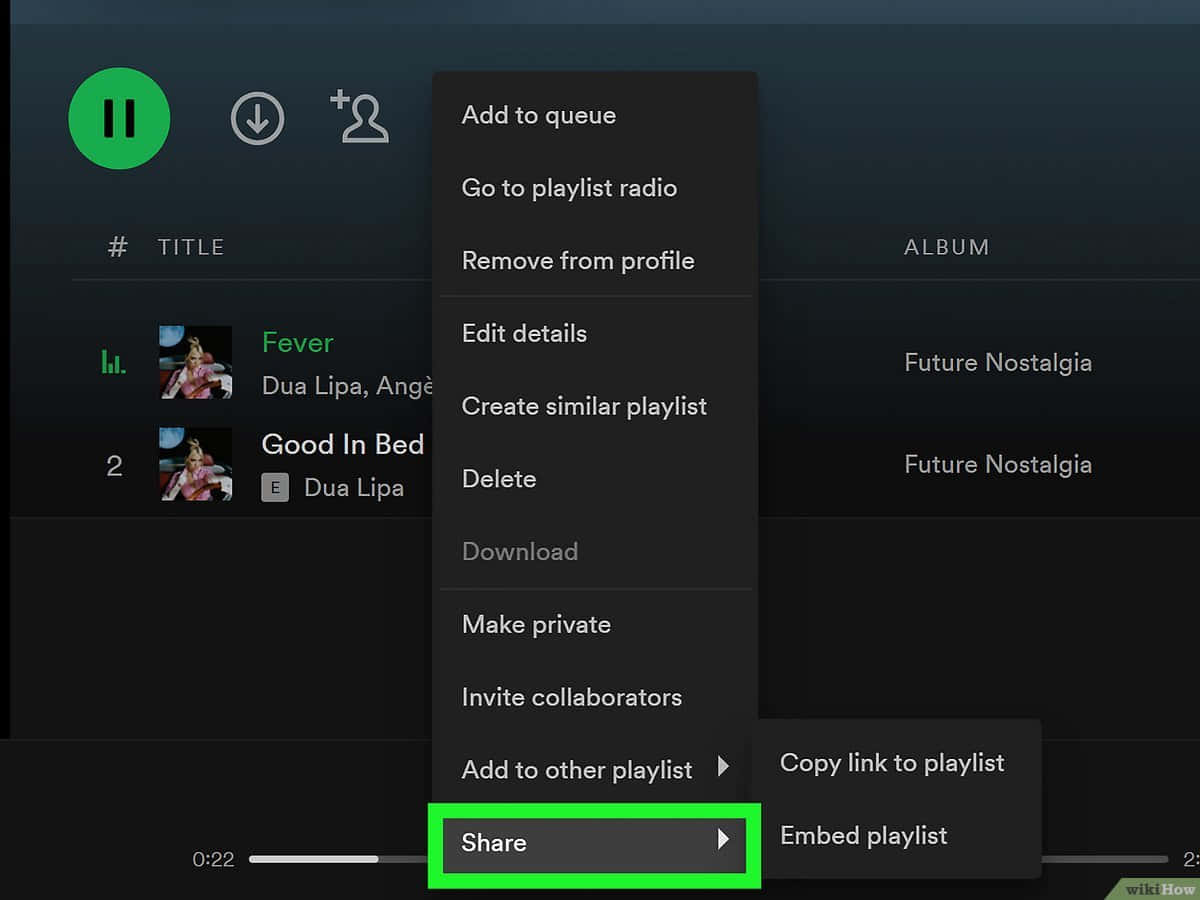Click the Fever song title
This screenshot has width=1200, height=900.
coord(297,343)
